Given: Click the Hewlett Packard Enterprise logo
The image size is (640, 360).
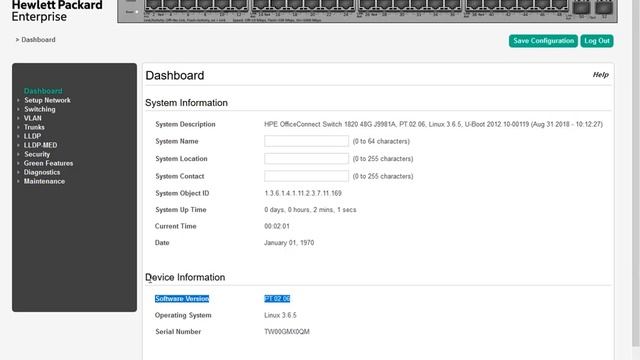Looking at the screenshot, I should 57,11.
